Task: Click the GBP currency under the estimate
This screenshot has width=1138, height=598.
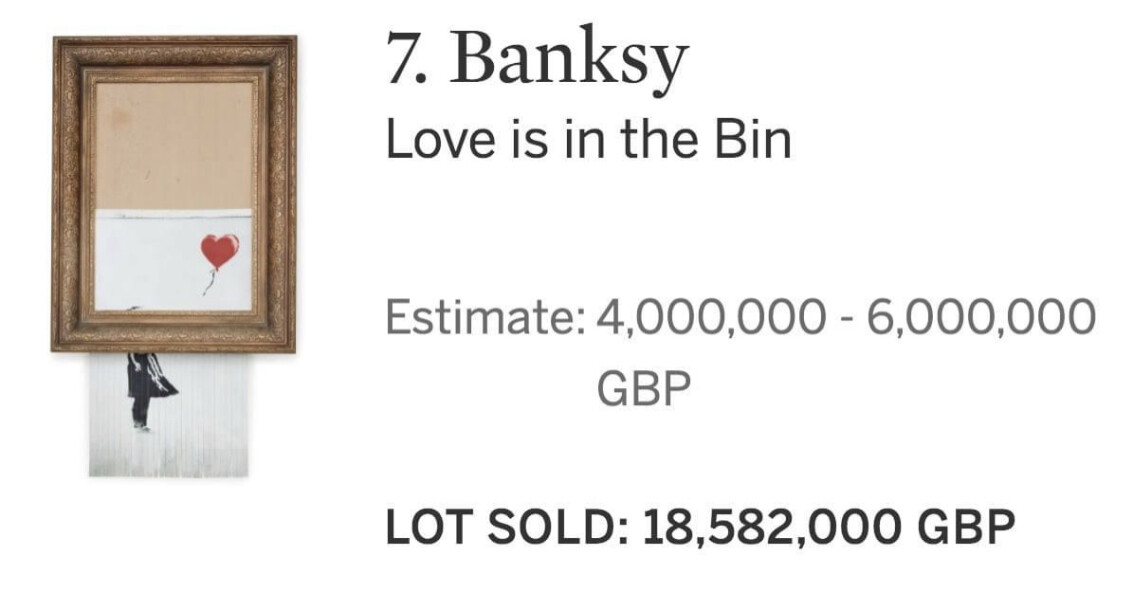Action: pos(644,388)
